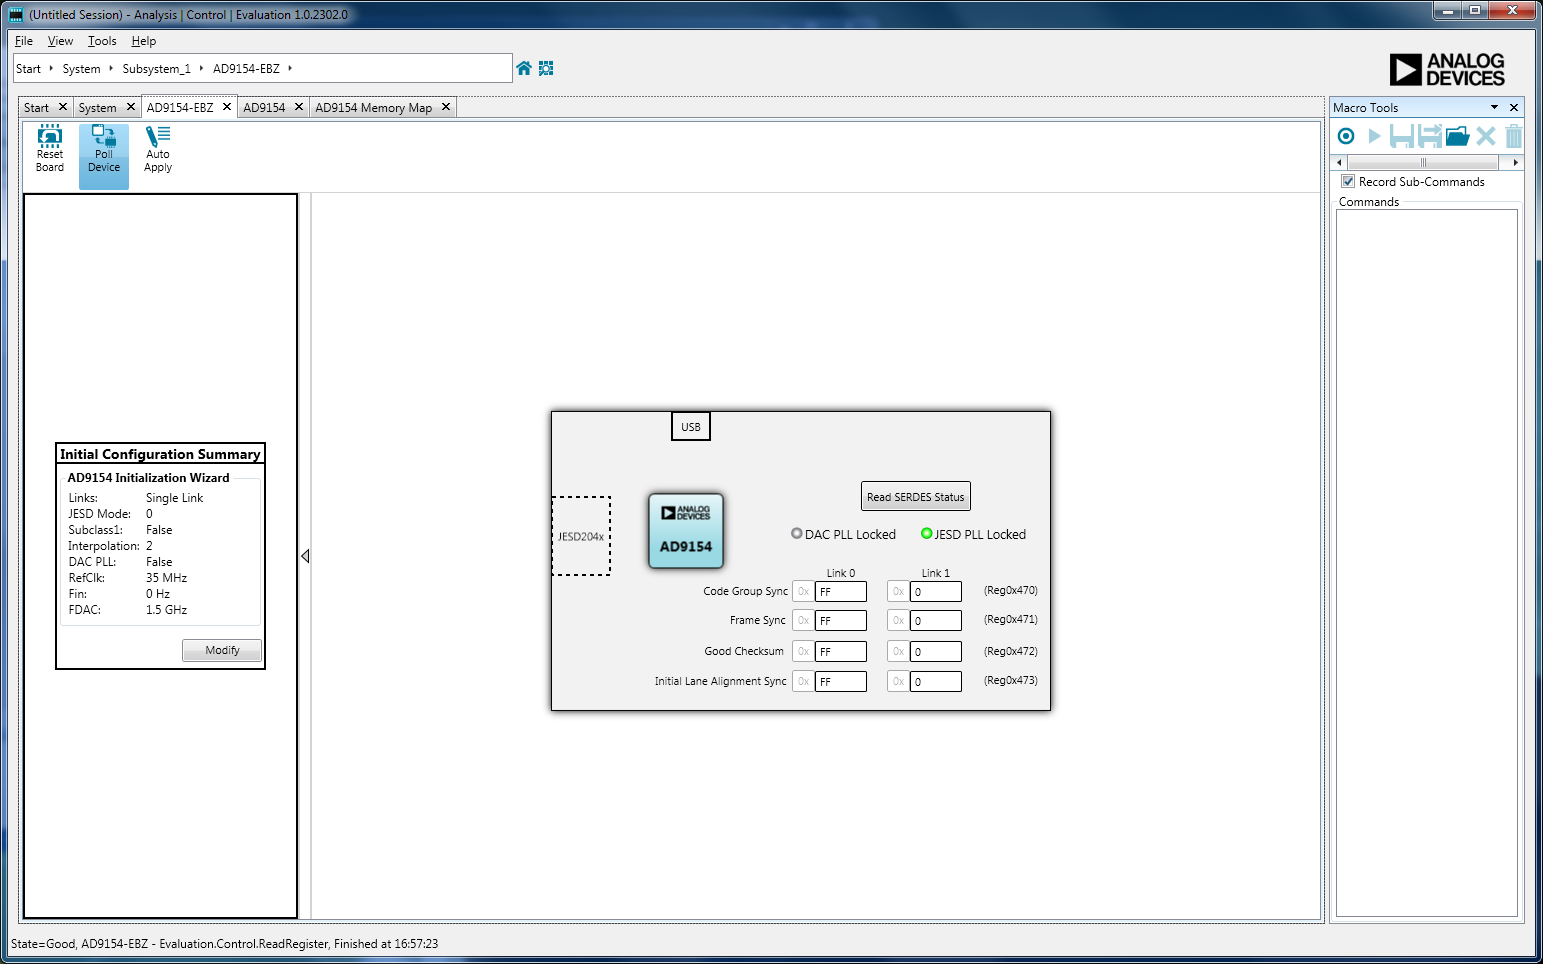Switch to the System tab
Image resolution: width=1543 pixels, height=964 pixels.
pyautogui.click(x=98, y=108)
